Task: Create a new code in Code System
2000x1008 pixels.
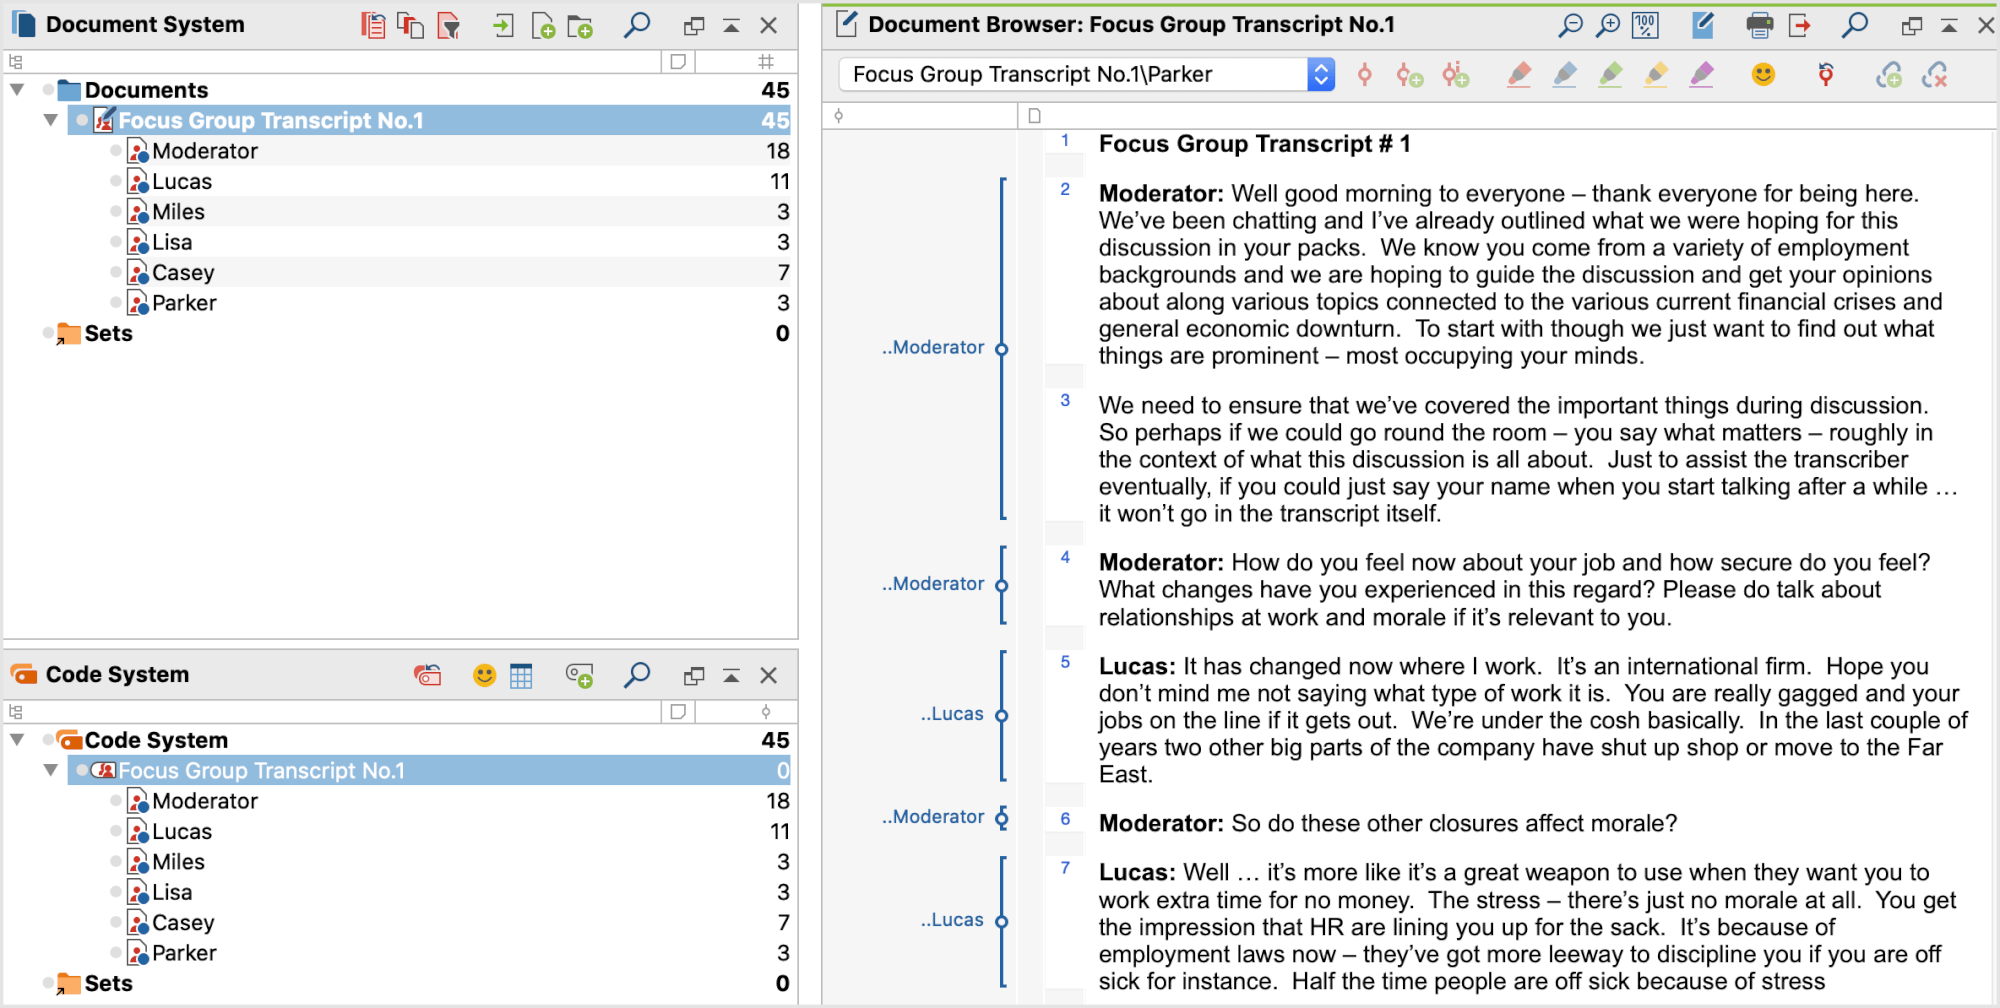Action: [581, 675]
